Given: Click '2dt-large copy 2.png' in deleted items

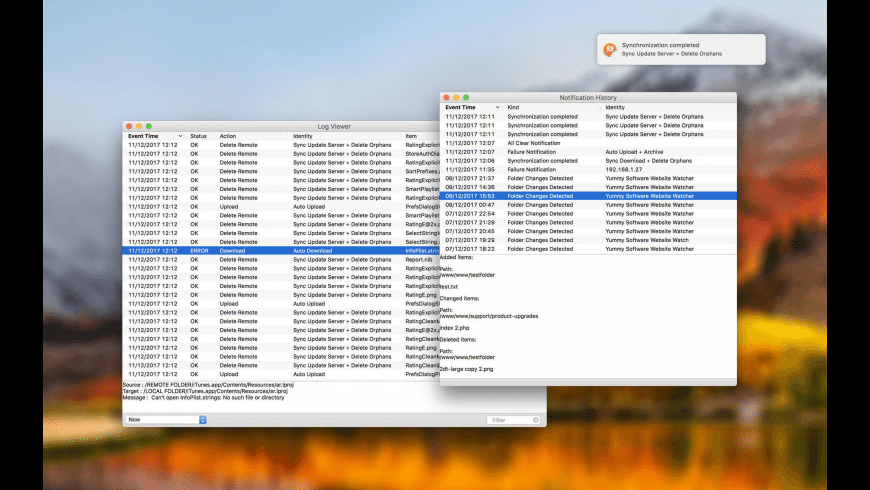Looking at the screenshot, I should (x=467, y=369).
